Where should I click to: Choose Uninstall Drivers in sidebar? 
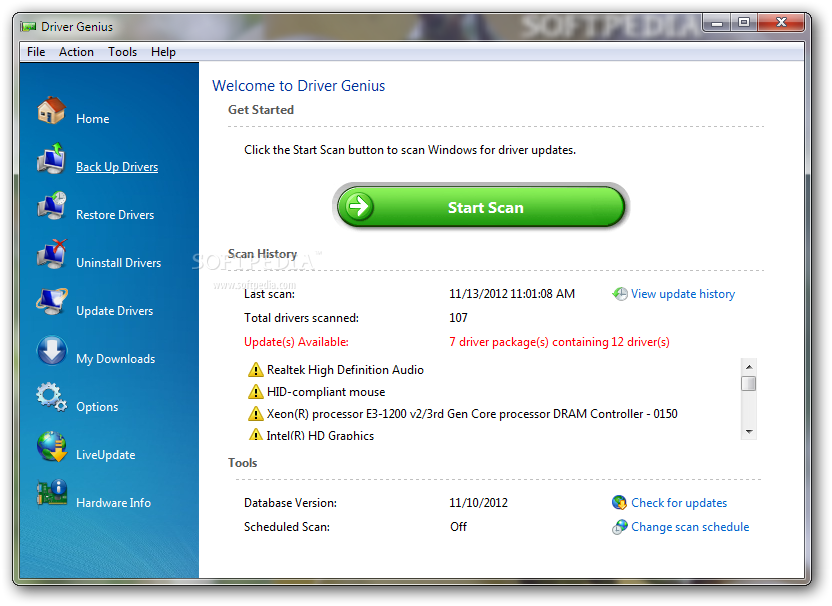point(118,263)
